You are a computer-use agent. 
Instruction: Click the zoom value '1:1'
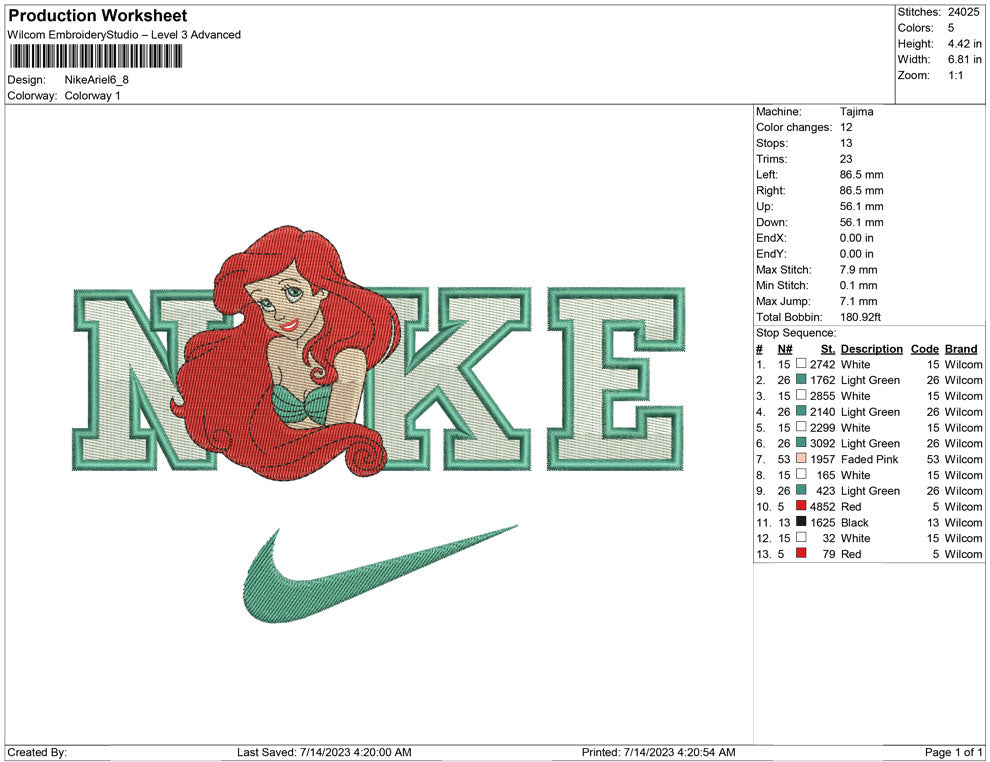(955, 75)
